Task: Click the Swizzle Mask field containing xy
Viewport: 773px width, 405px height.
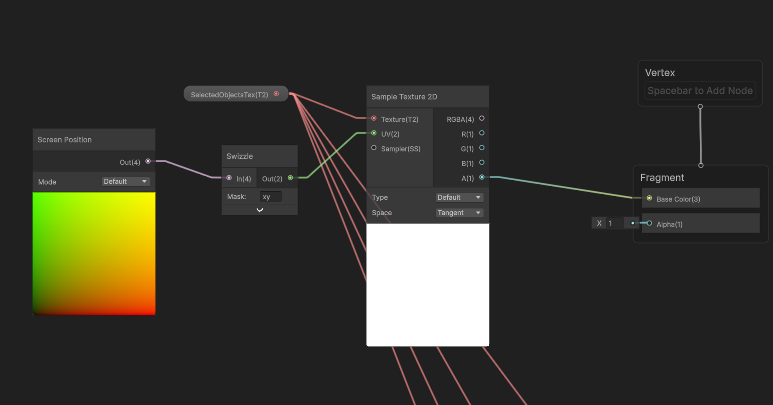Action: tap(271, 197)
